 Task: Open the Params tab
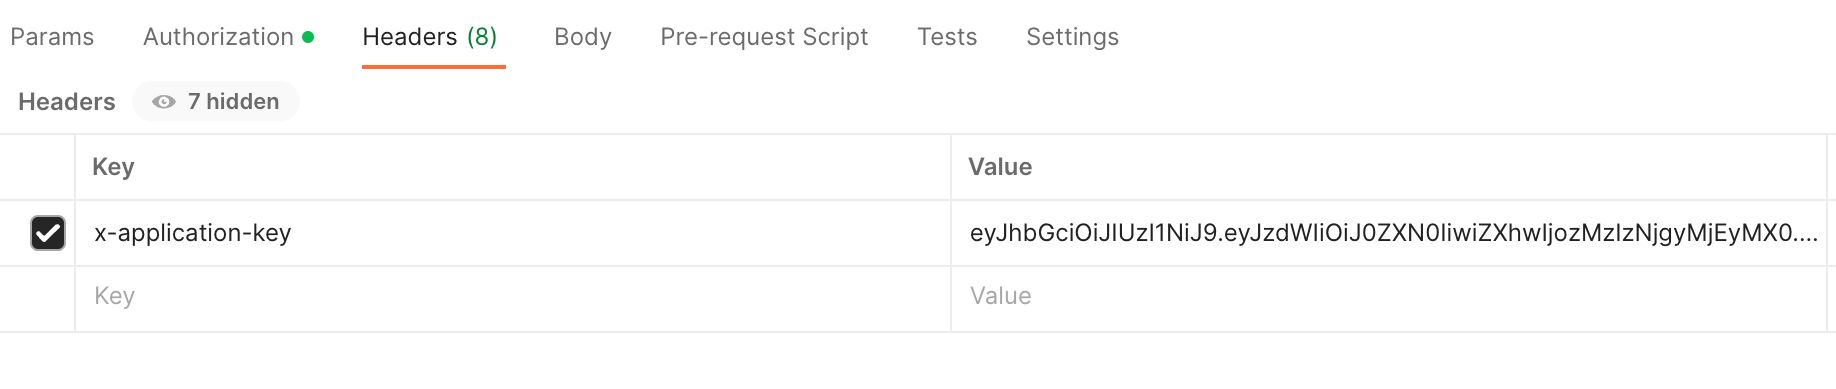coord(52,37)
